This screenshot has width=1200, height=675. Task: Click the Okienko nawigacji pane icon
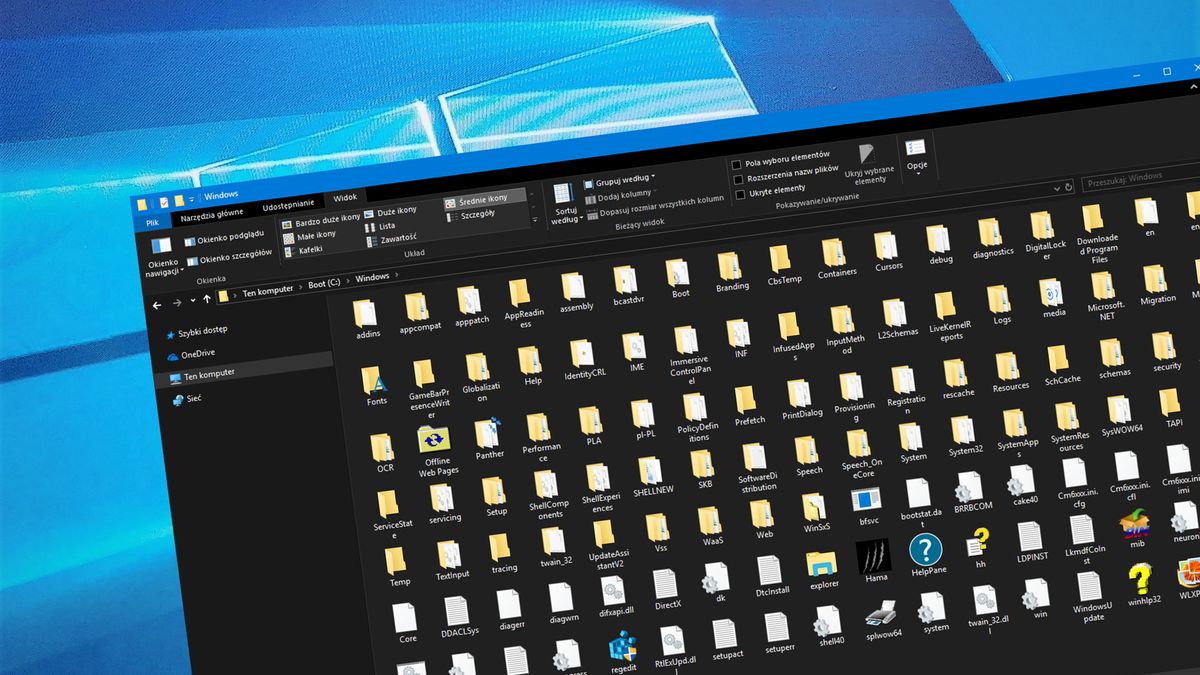(x=161, y=245)
